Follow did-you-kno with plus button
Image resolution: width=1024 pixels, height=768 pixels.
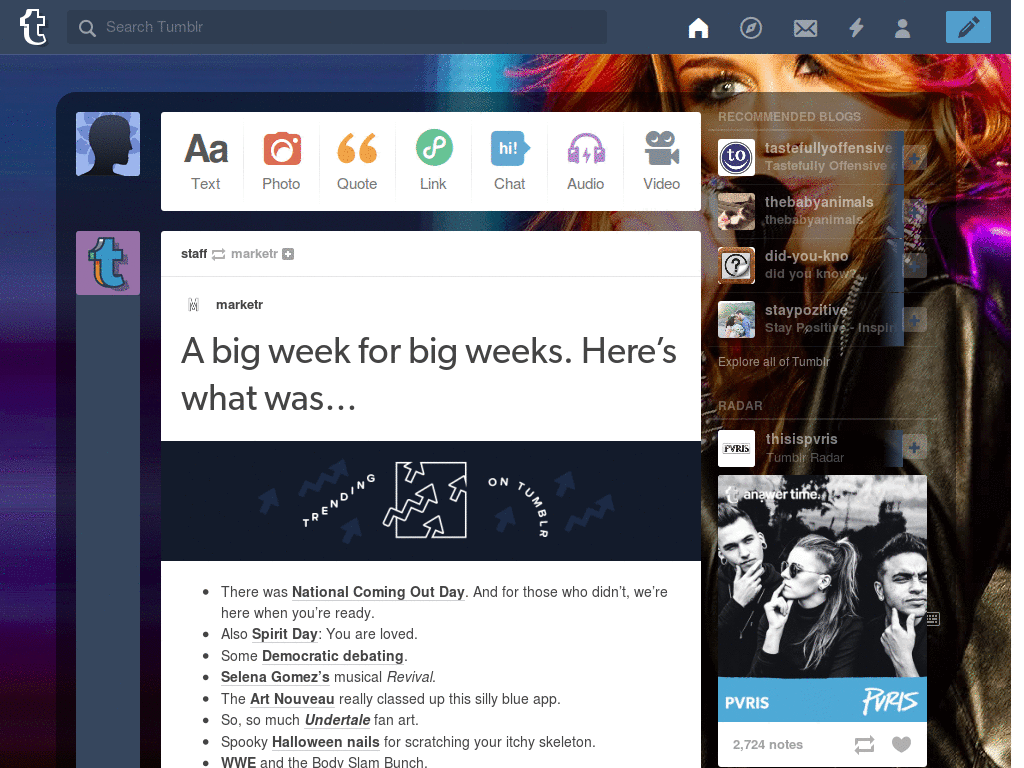(914, 266)
